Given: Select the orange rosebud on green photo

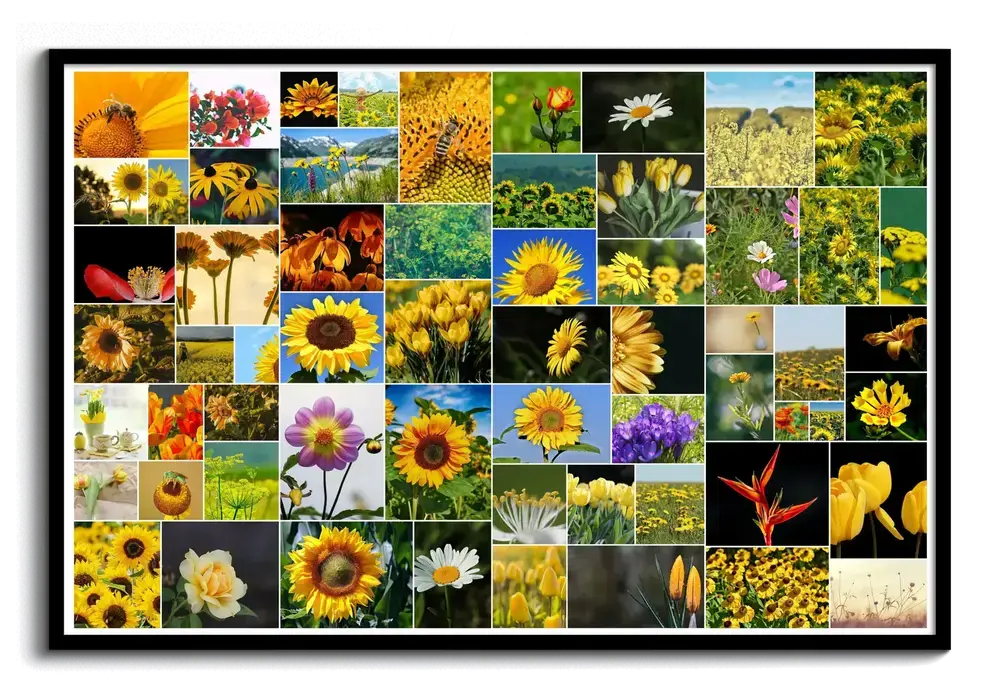Looking at the screenshot, I should (536, 112).
